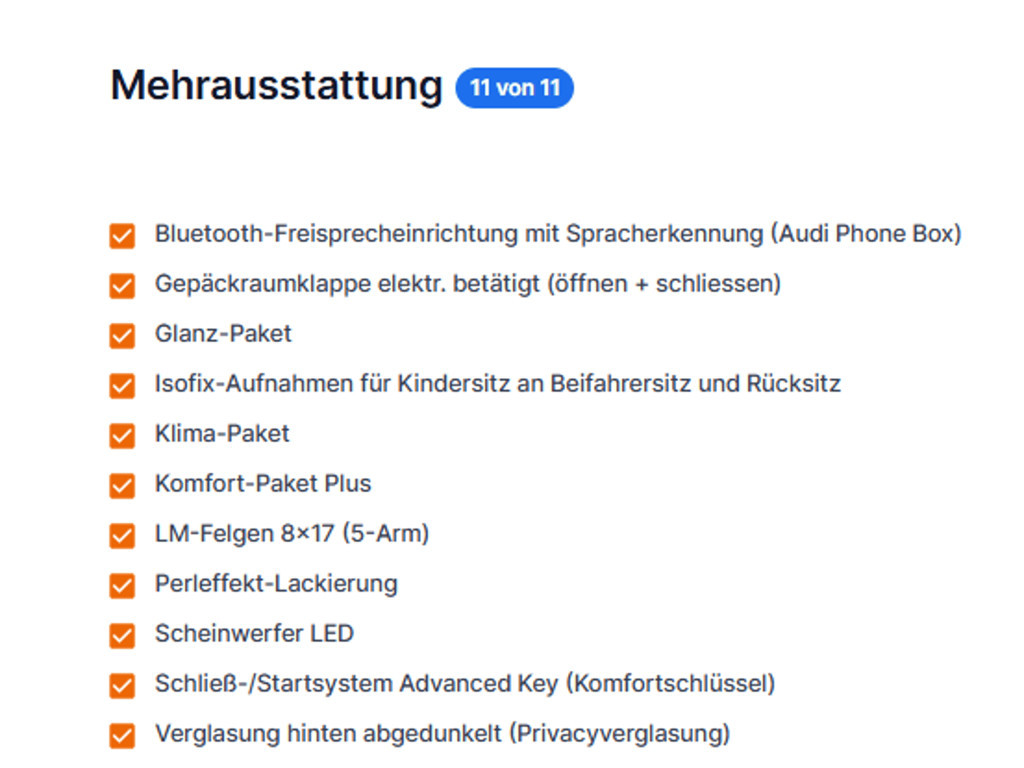Toggle the Schließ-/Startsystem Advanced Key checkbox

pyautogui.click(x=122, y=686)
